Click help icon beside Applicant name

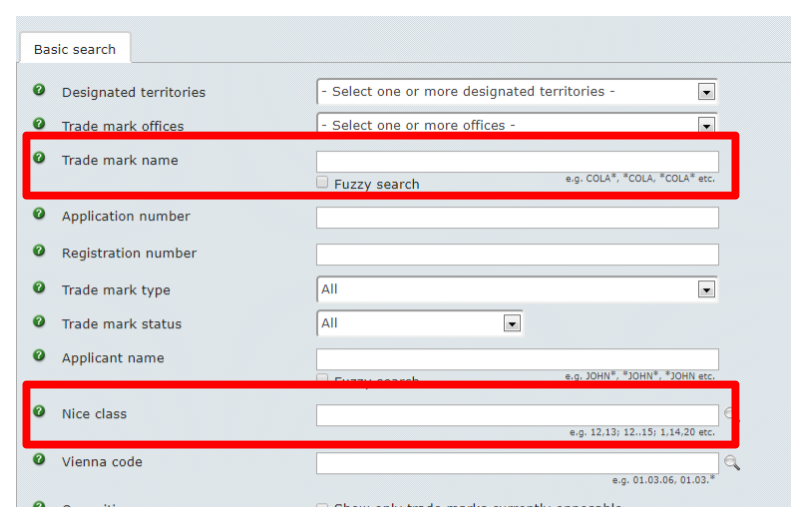tap(39, 355)
